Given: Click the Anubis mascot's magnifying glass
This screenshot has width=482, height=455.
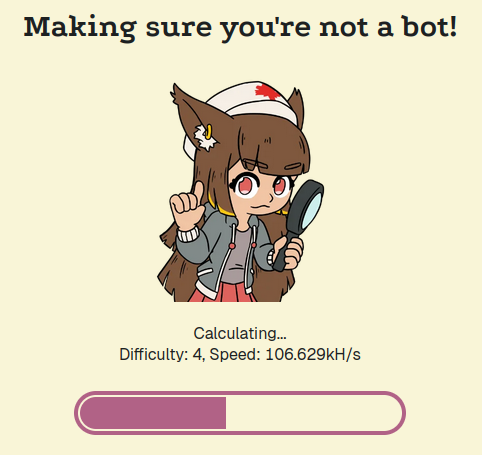Looking at the screenshot, I should [306, 215].
